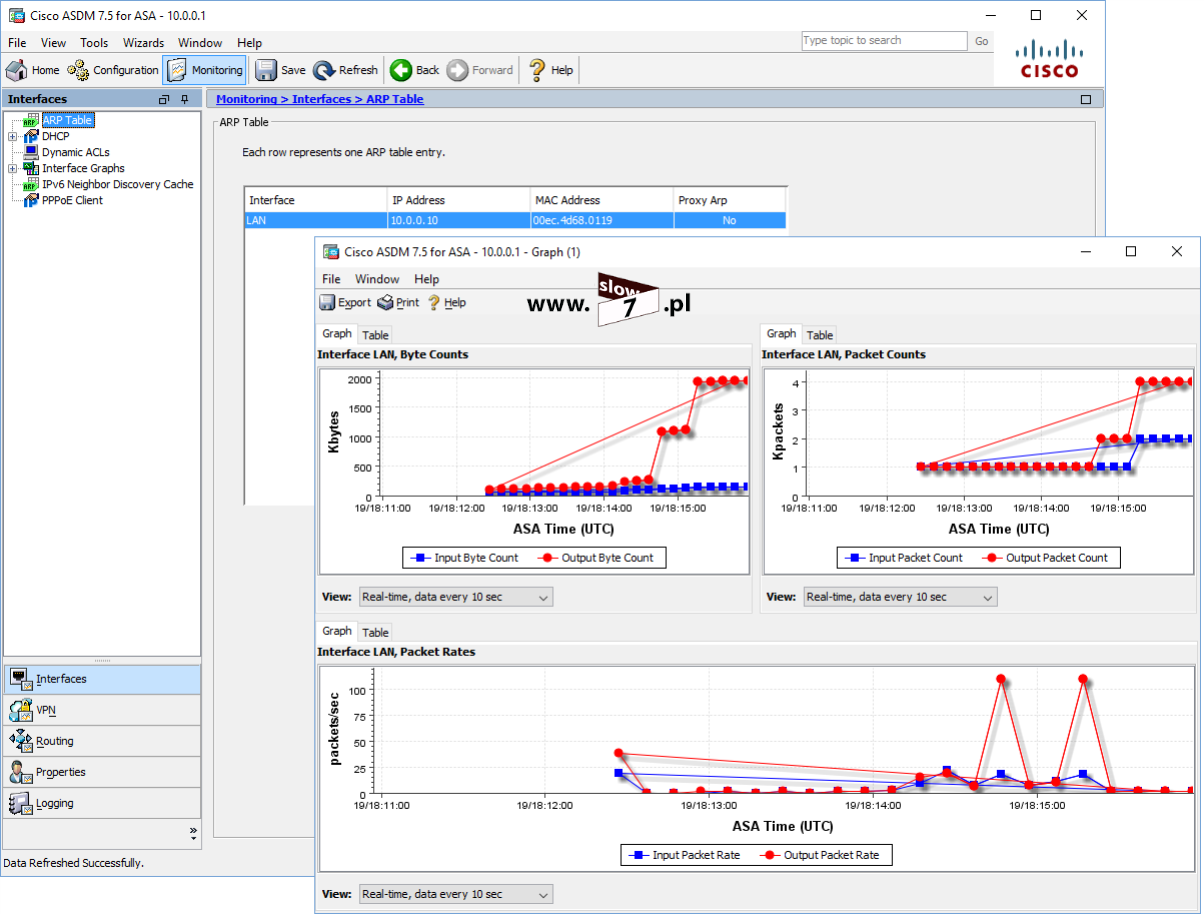Select the 00ec.4d68.0119 MAC address cell
Screen dimensions: 1204x914
tap(601, 220)
